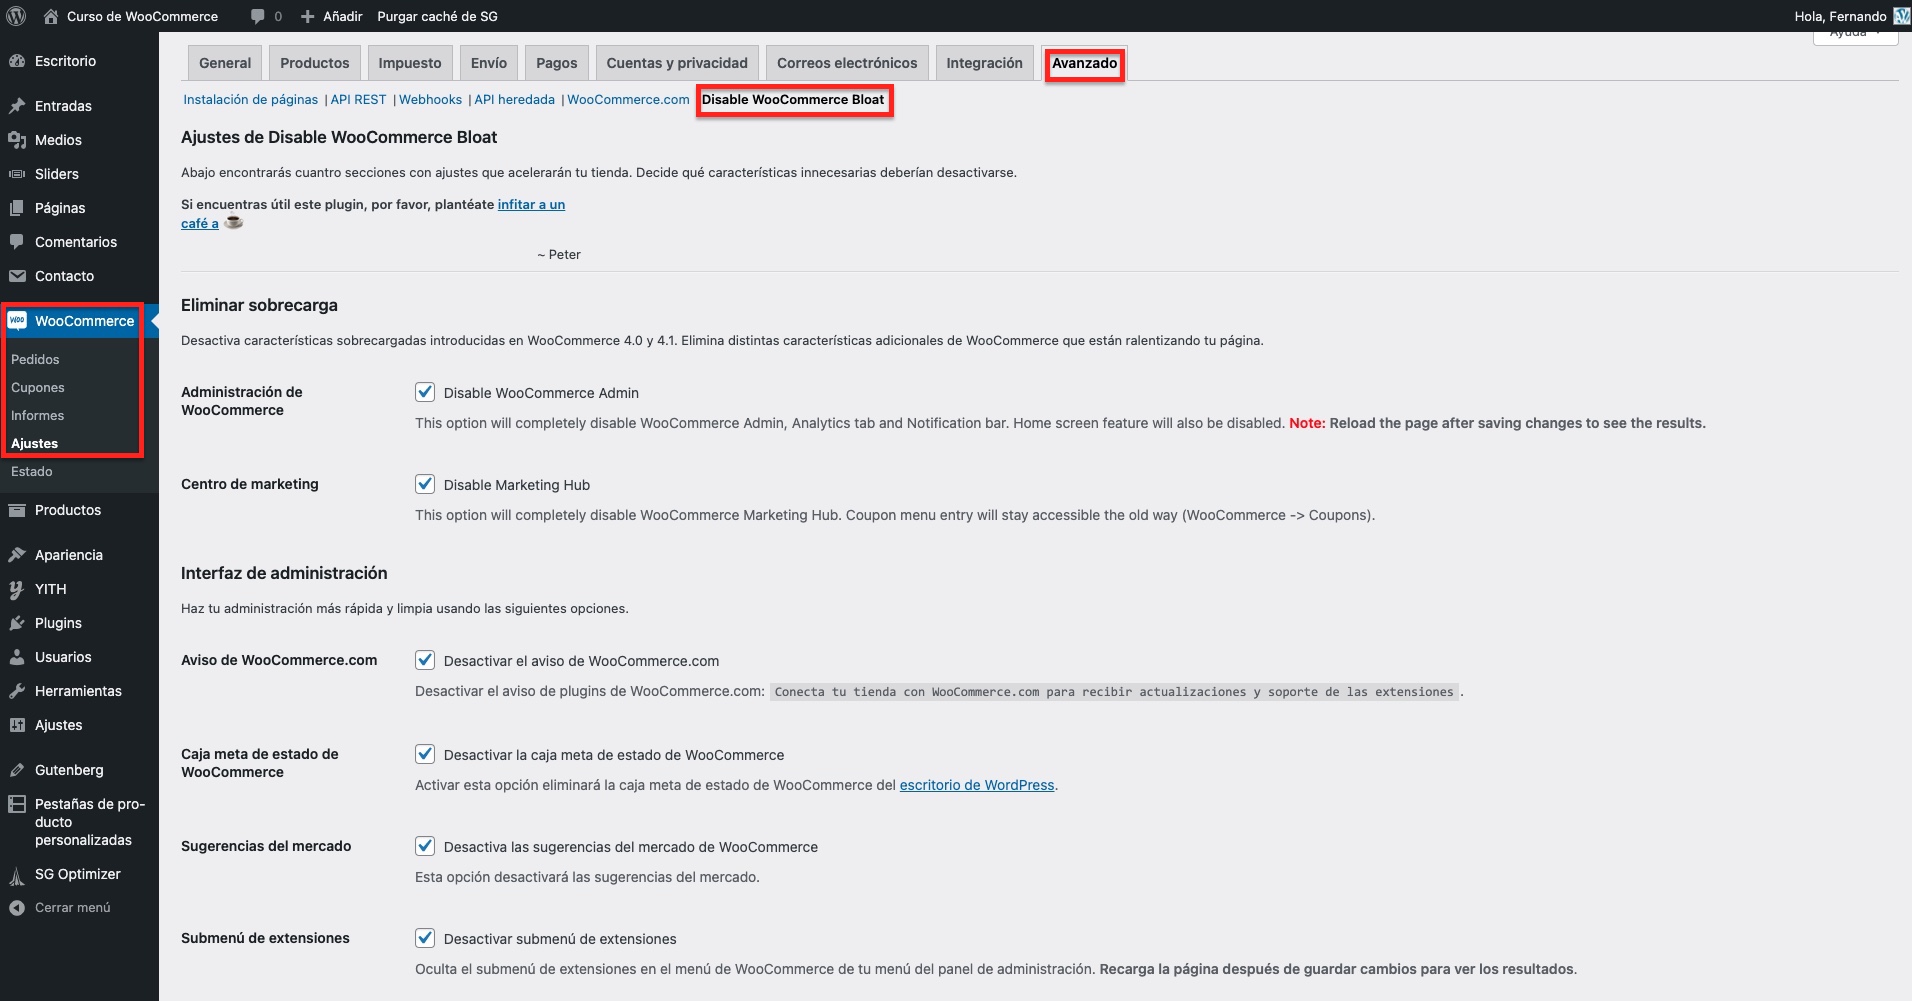Click the Escritorio dashboard icon in sidebar
Viewport: 1912px width, 1001px height.
pyautogui.click(x=17, y=61)
